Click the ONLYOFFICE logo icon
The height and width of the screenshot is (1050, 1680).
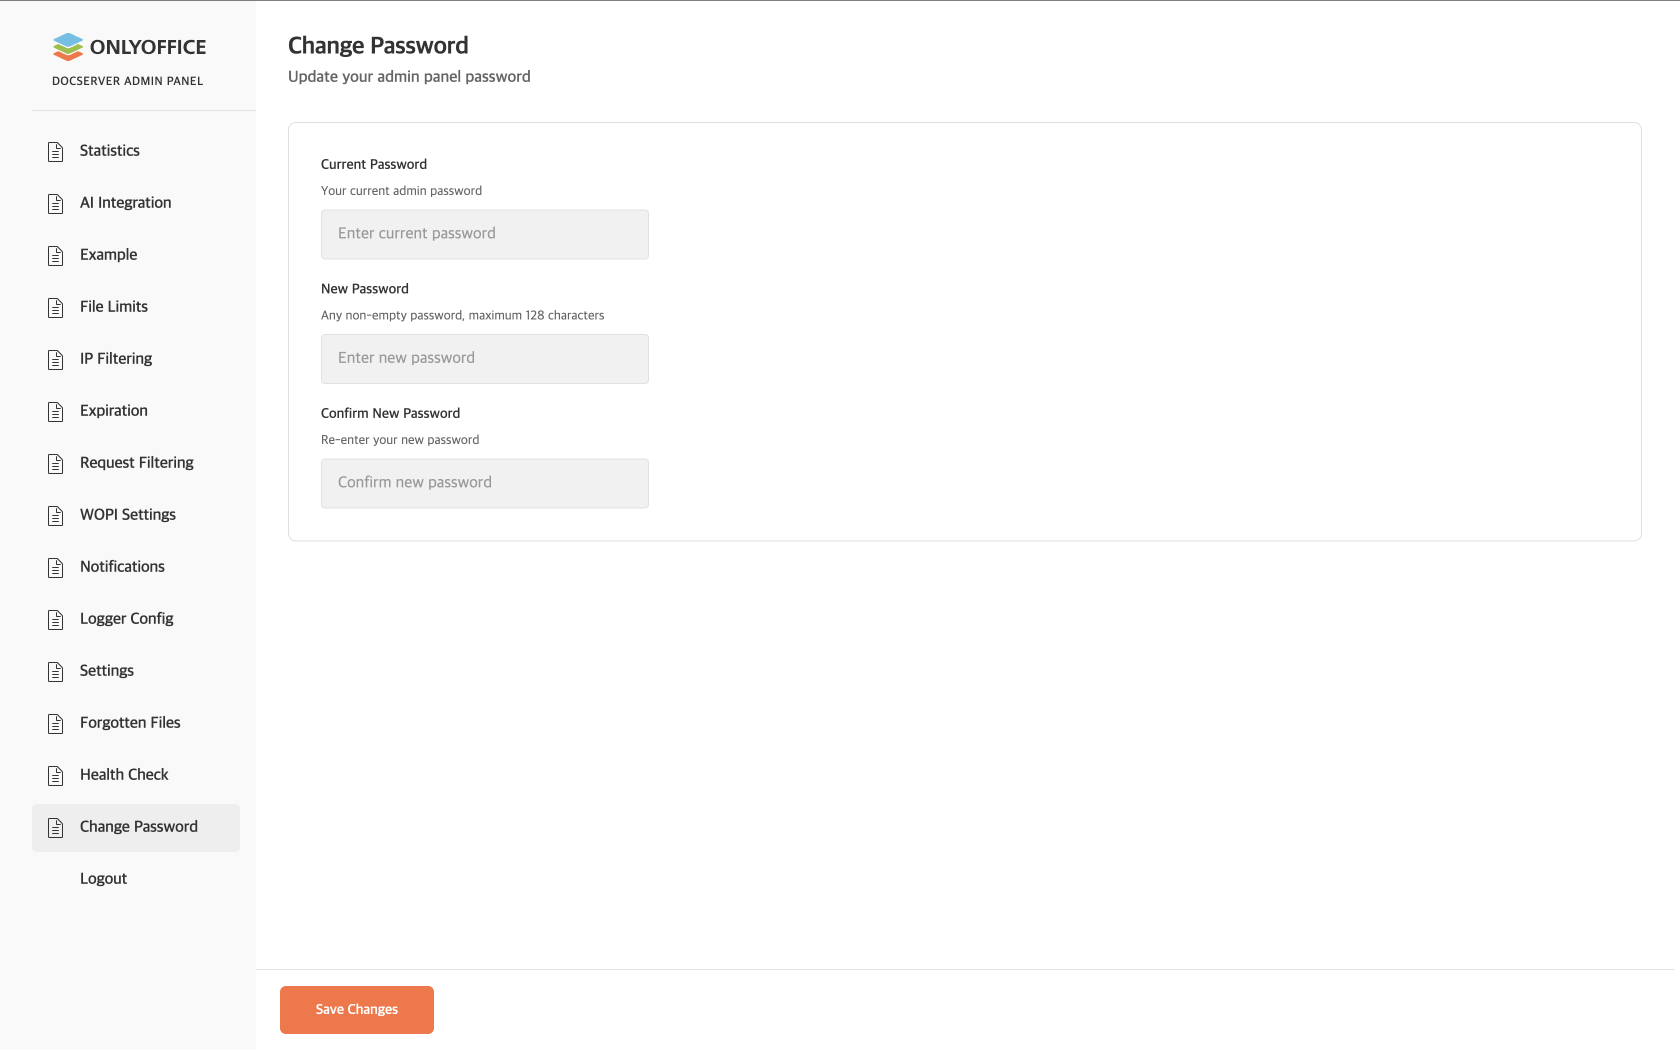68,47
